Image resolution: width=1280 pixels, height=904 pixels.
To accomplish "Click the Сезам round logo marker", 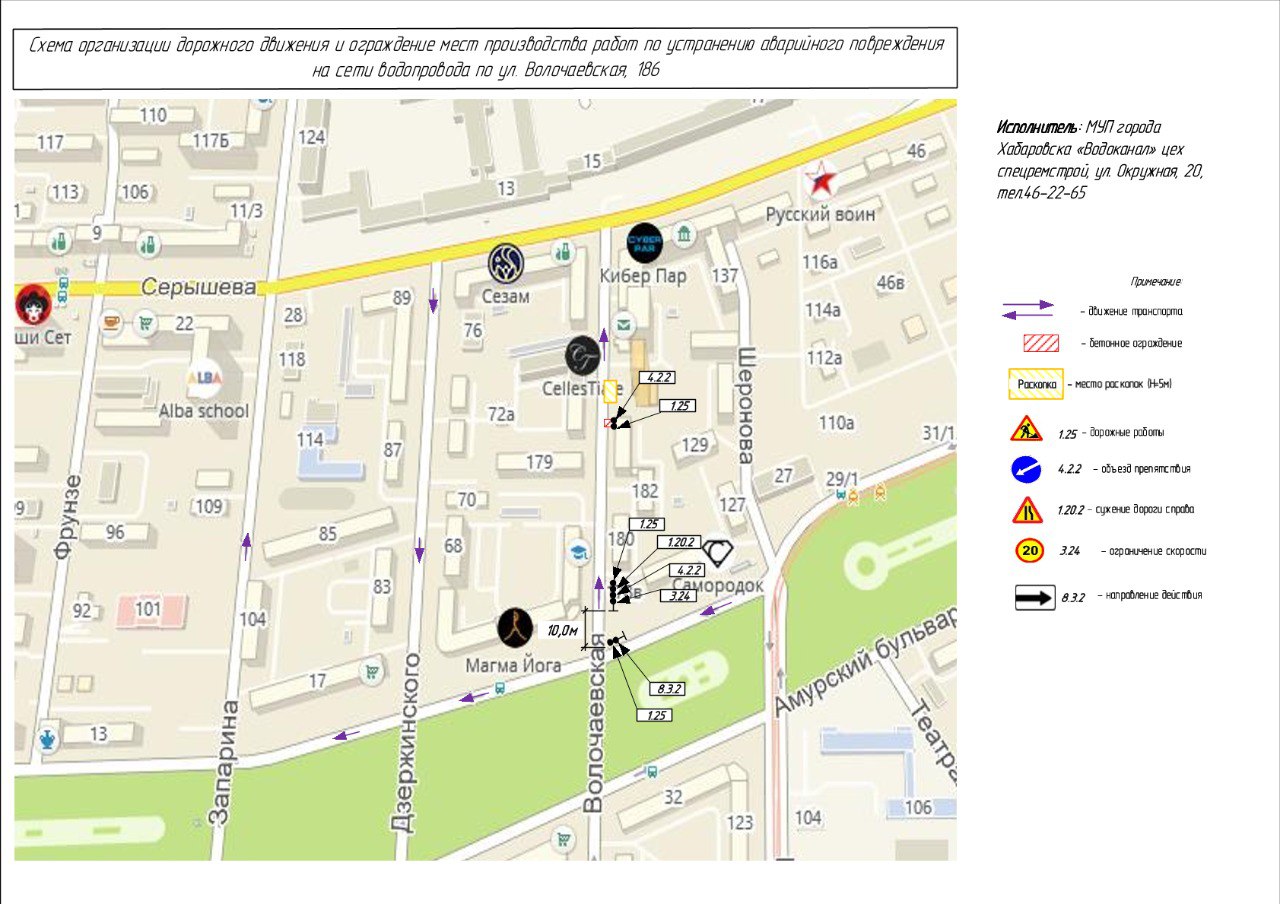I will click(506, 263).
